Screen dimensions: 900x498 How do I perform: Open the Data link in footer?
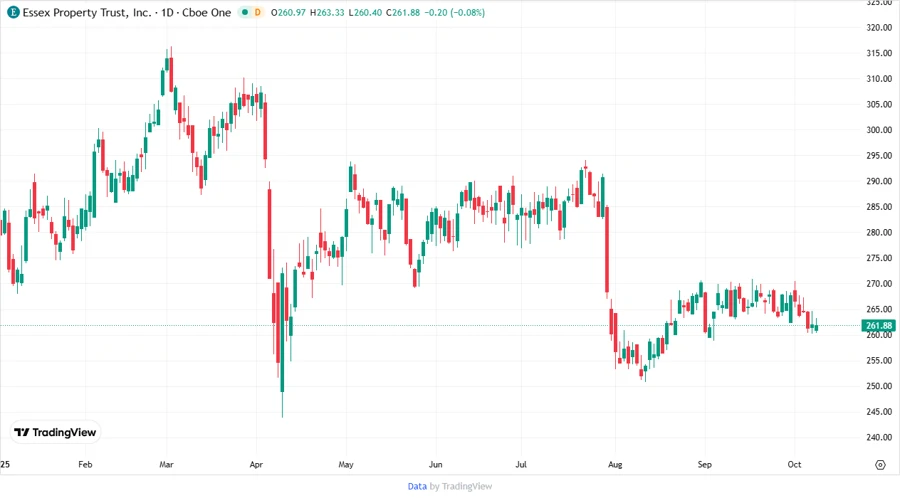click(417, 486)
